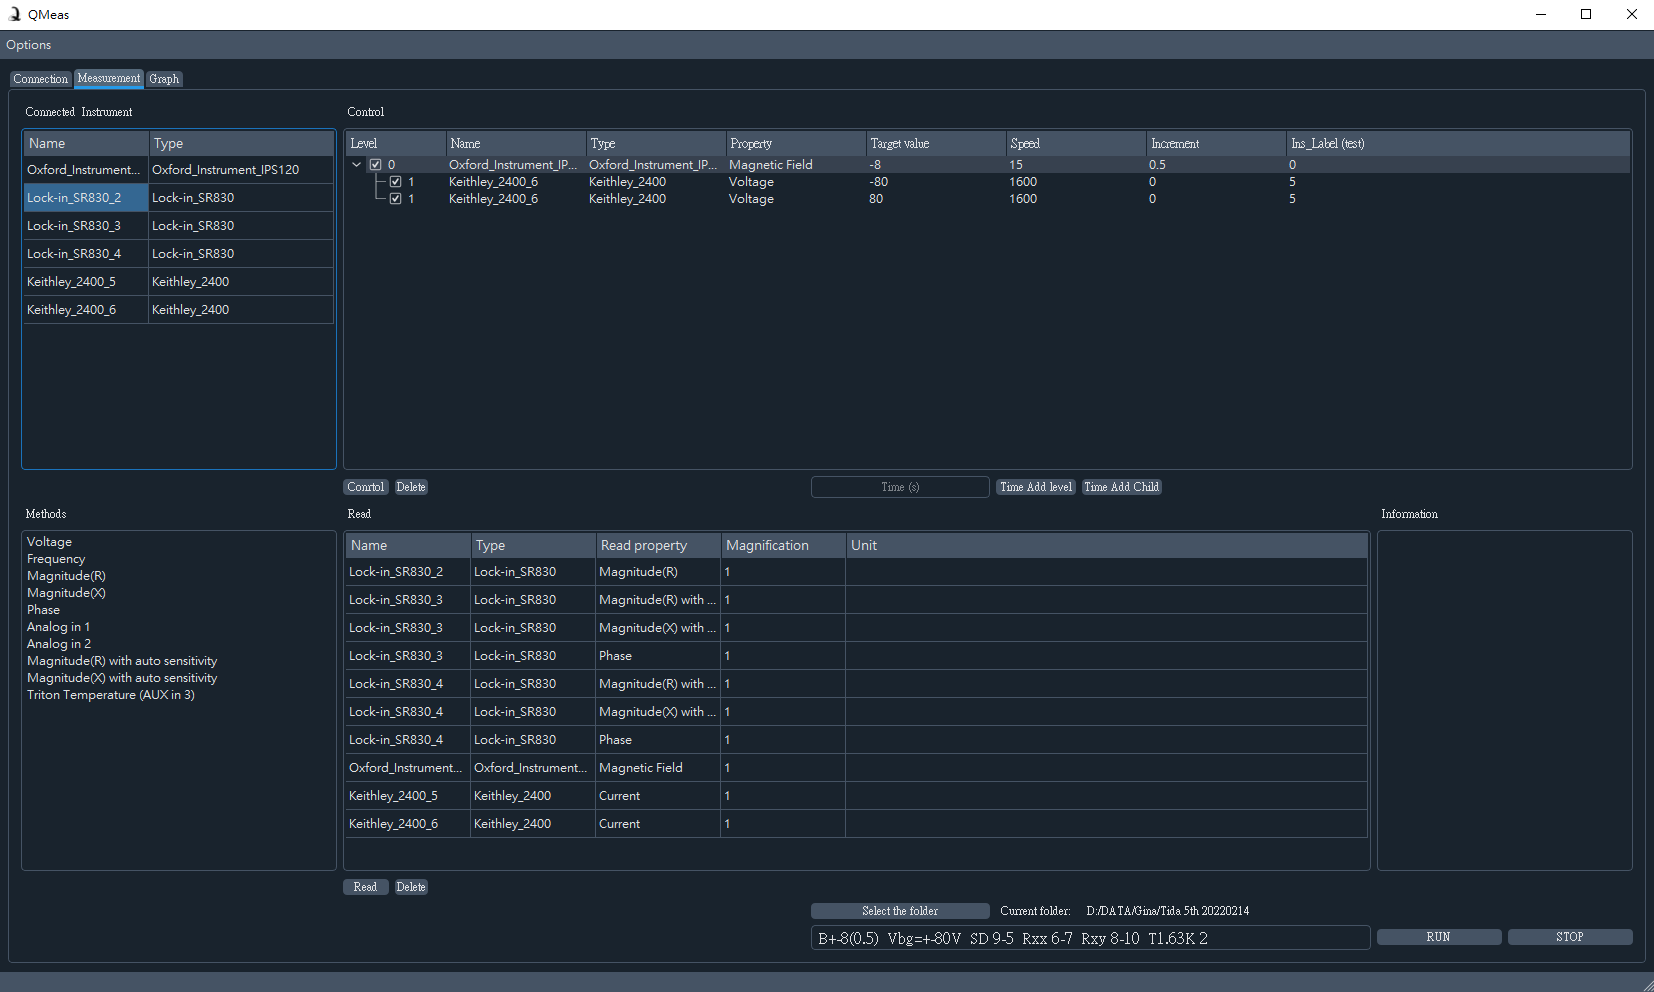The height and width of the screenshot is (992, 1654).
Task: Select Keithley_2400_6 in Connected Instrument list
Action: [179, 310]
